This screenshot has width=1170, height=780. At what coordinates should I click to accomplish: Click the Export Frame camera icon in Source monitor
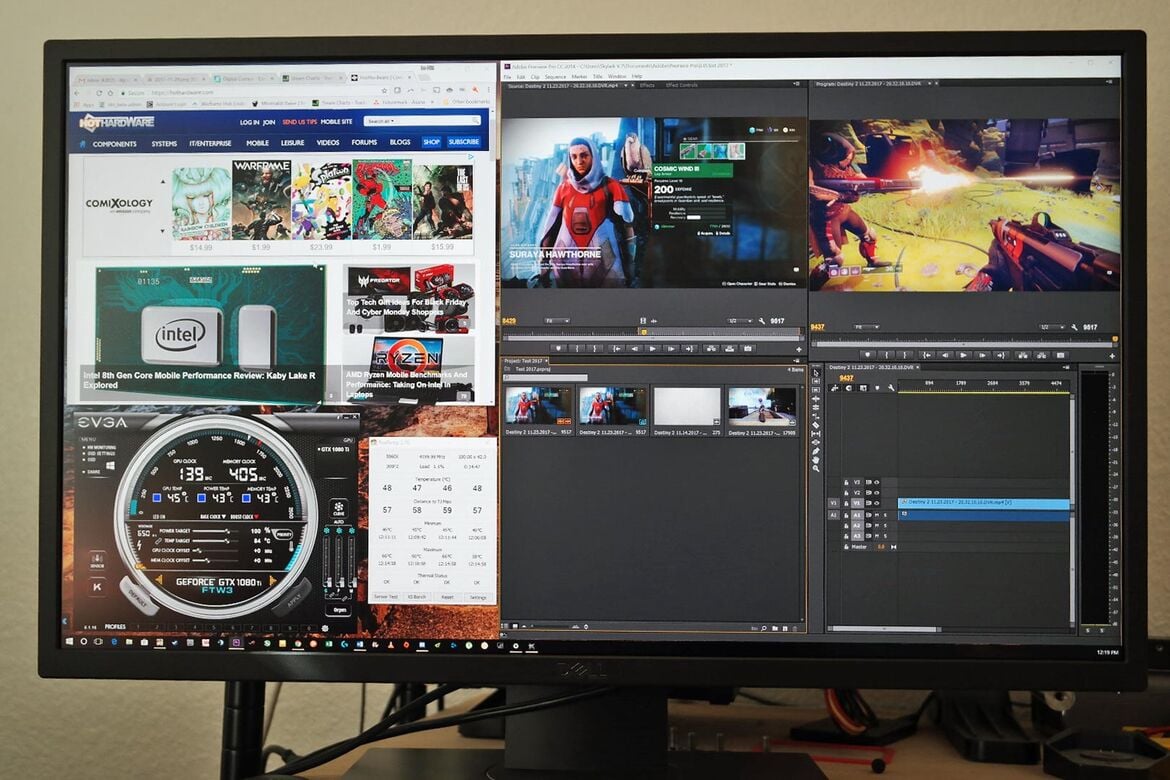748,349
